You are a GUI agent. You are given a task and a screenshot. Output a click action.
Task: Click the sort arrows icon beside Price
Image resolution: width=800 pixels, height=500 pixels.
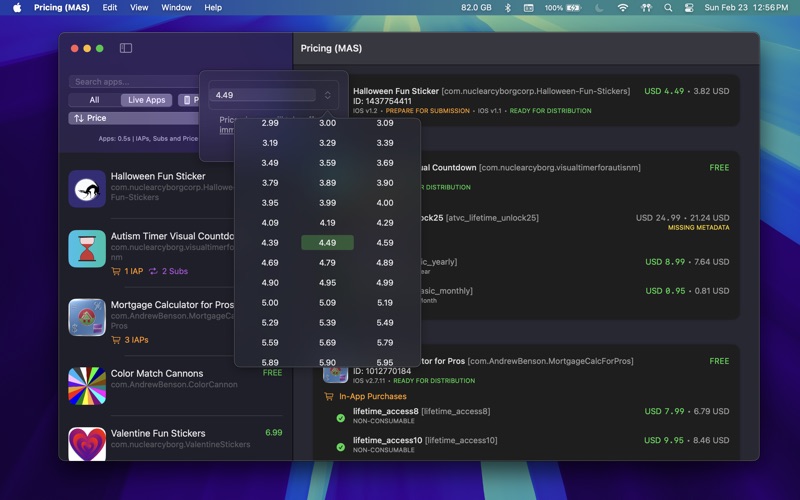[x=79, y=118]
